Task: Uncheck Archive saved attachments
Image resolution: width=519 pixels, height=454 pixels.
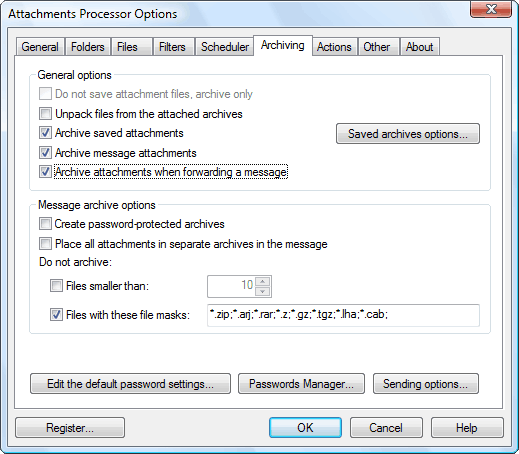Action: [45, 133]
